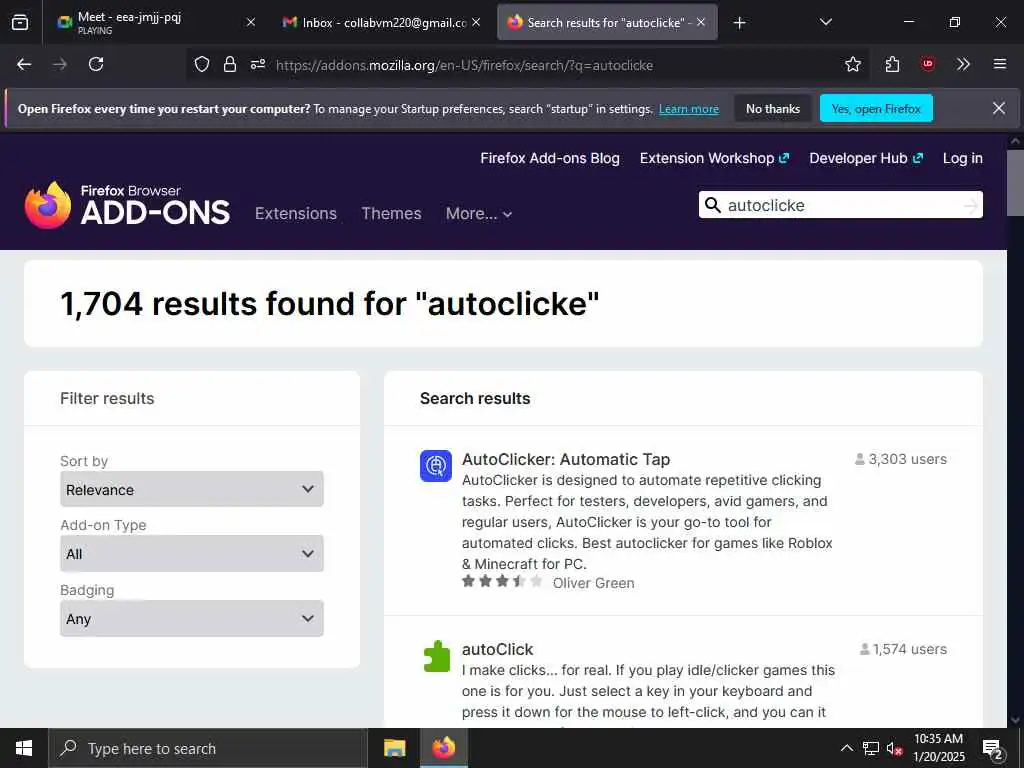
Task: Open site permissions icon in address bar
Action: tap(258, 64)
